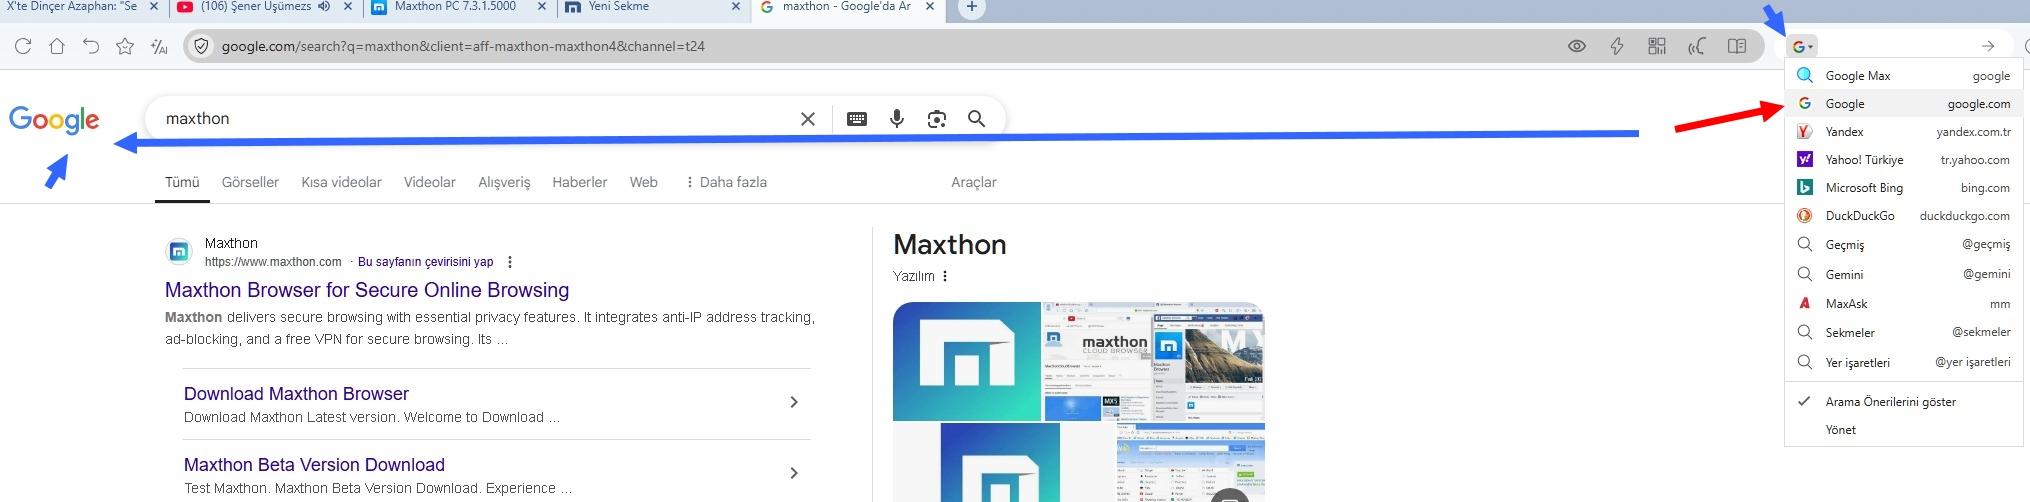The height and width of the screenshot is (502, 2030).
Task: Click the lightning bolt icon in address bar
Action: coord(1617,46)
